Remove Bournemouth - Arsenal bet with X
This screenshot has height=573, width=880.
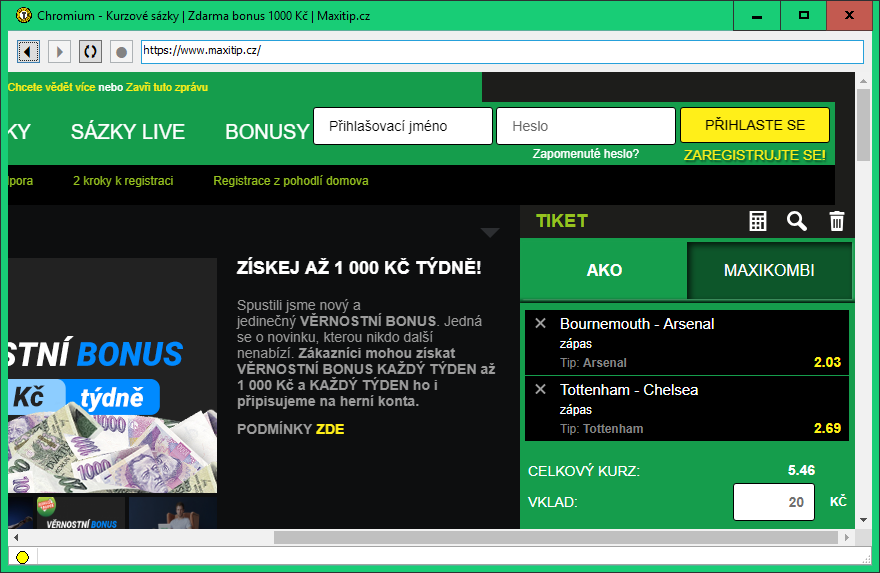[540, 323]
